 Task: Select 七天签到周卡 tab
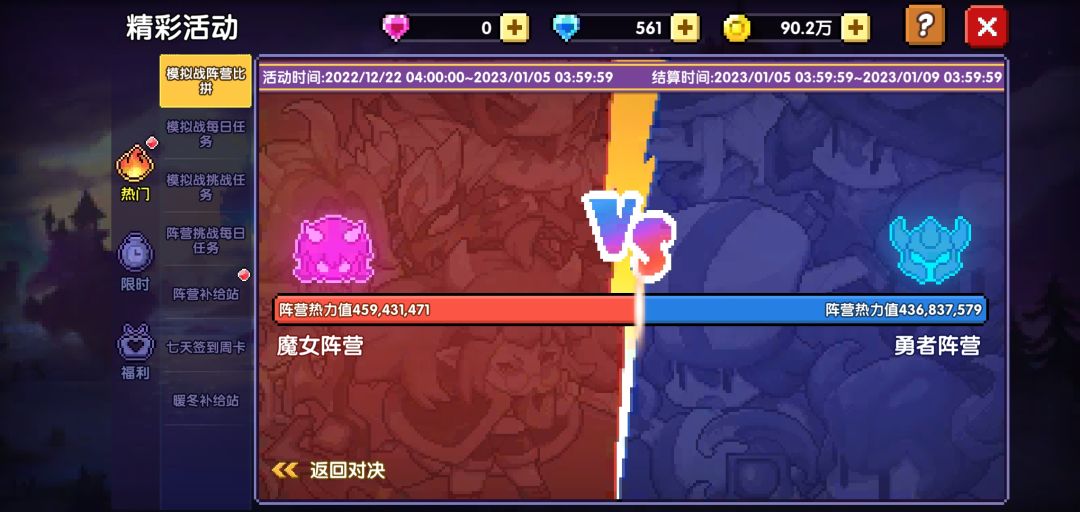click(205, 347)
